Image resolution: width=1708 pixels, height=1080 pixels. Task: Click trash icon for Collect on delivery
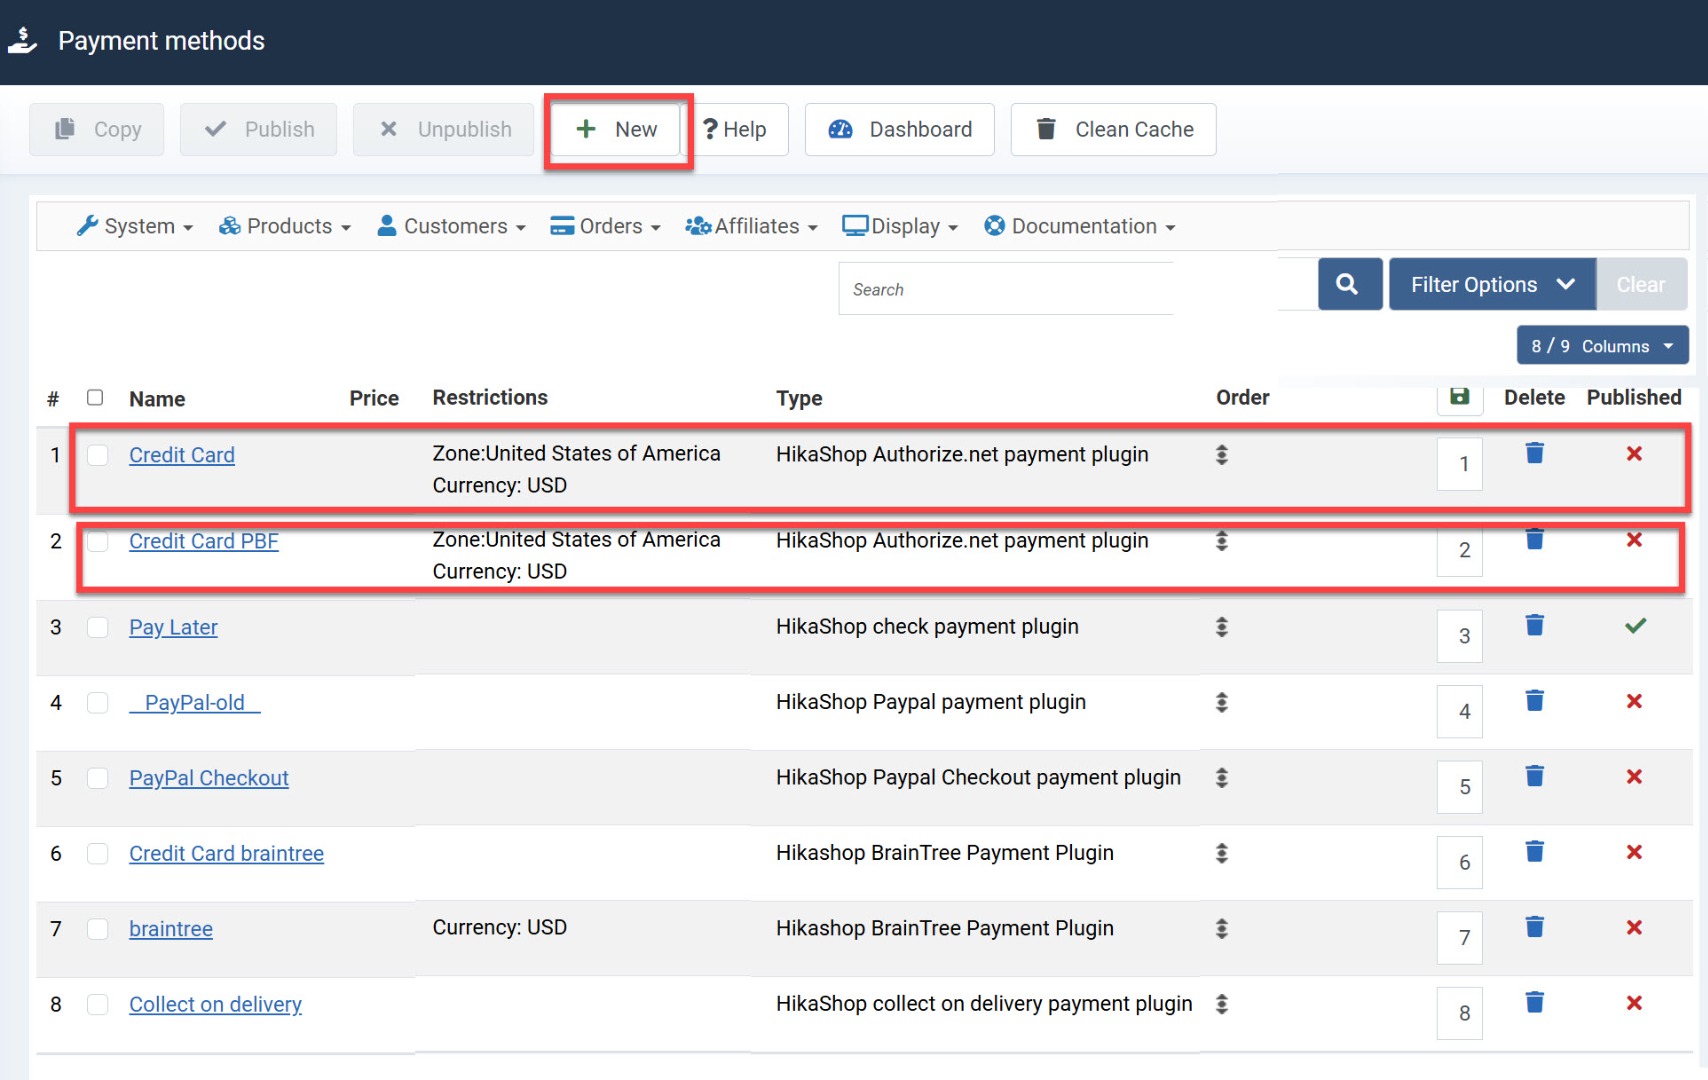pyautogui.click(x=1534, y=1002)
